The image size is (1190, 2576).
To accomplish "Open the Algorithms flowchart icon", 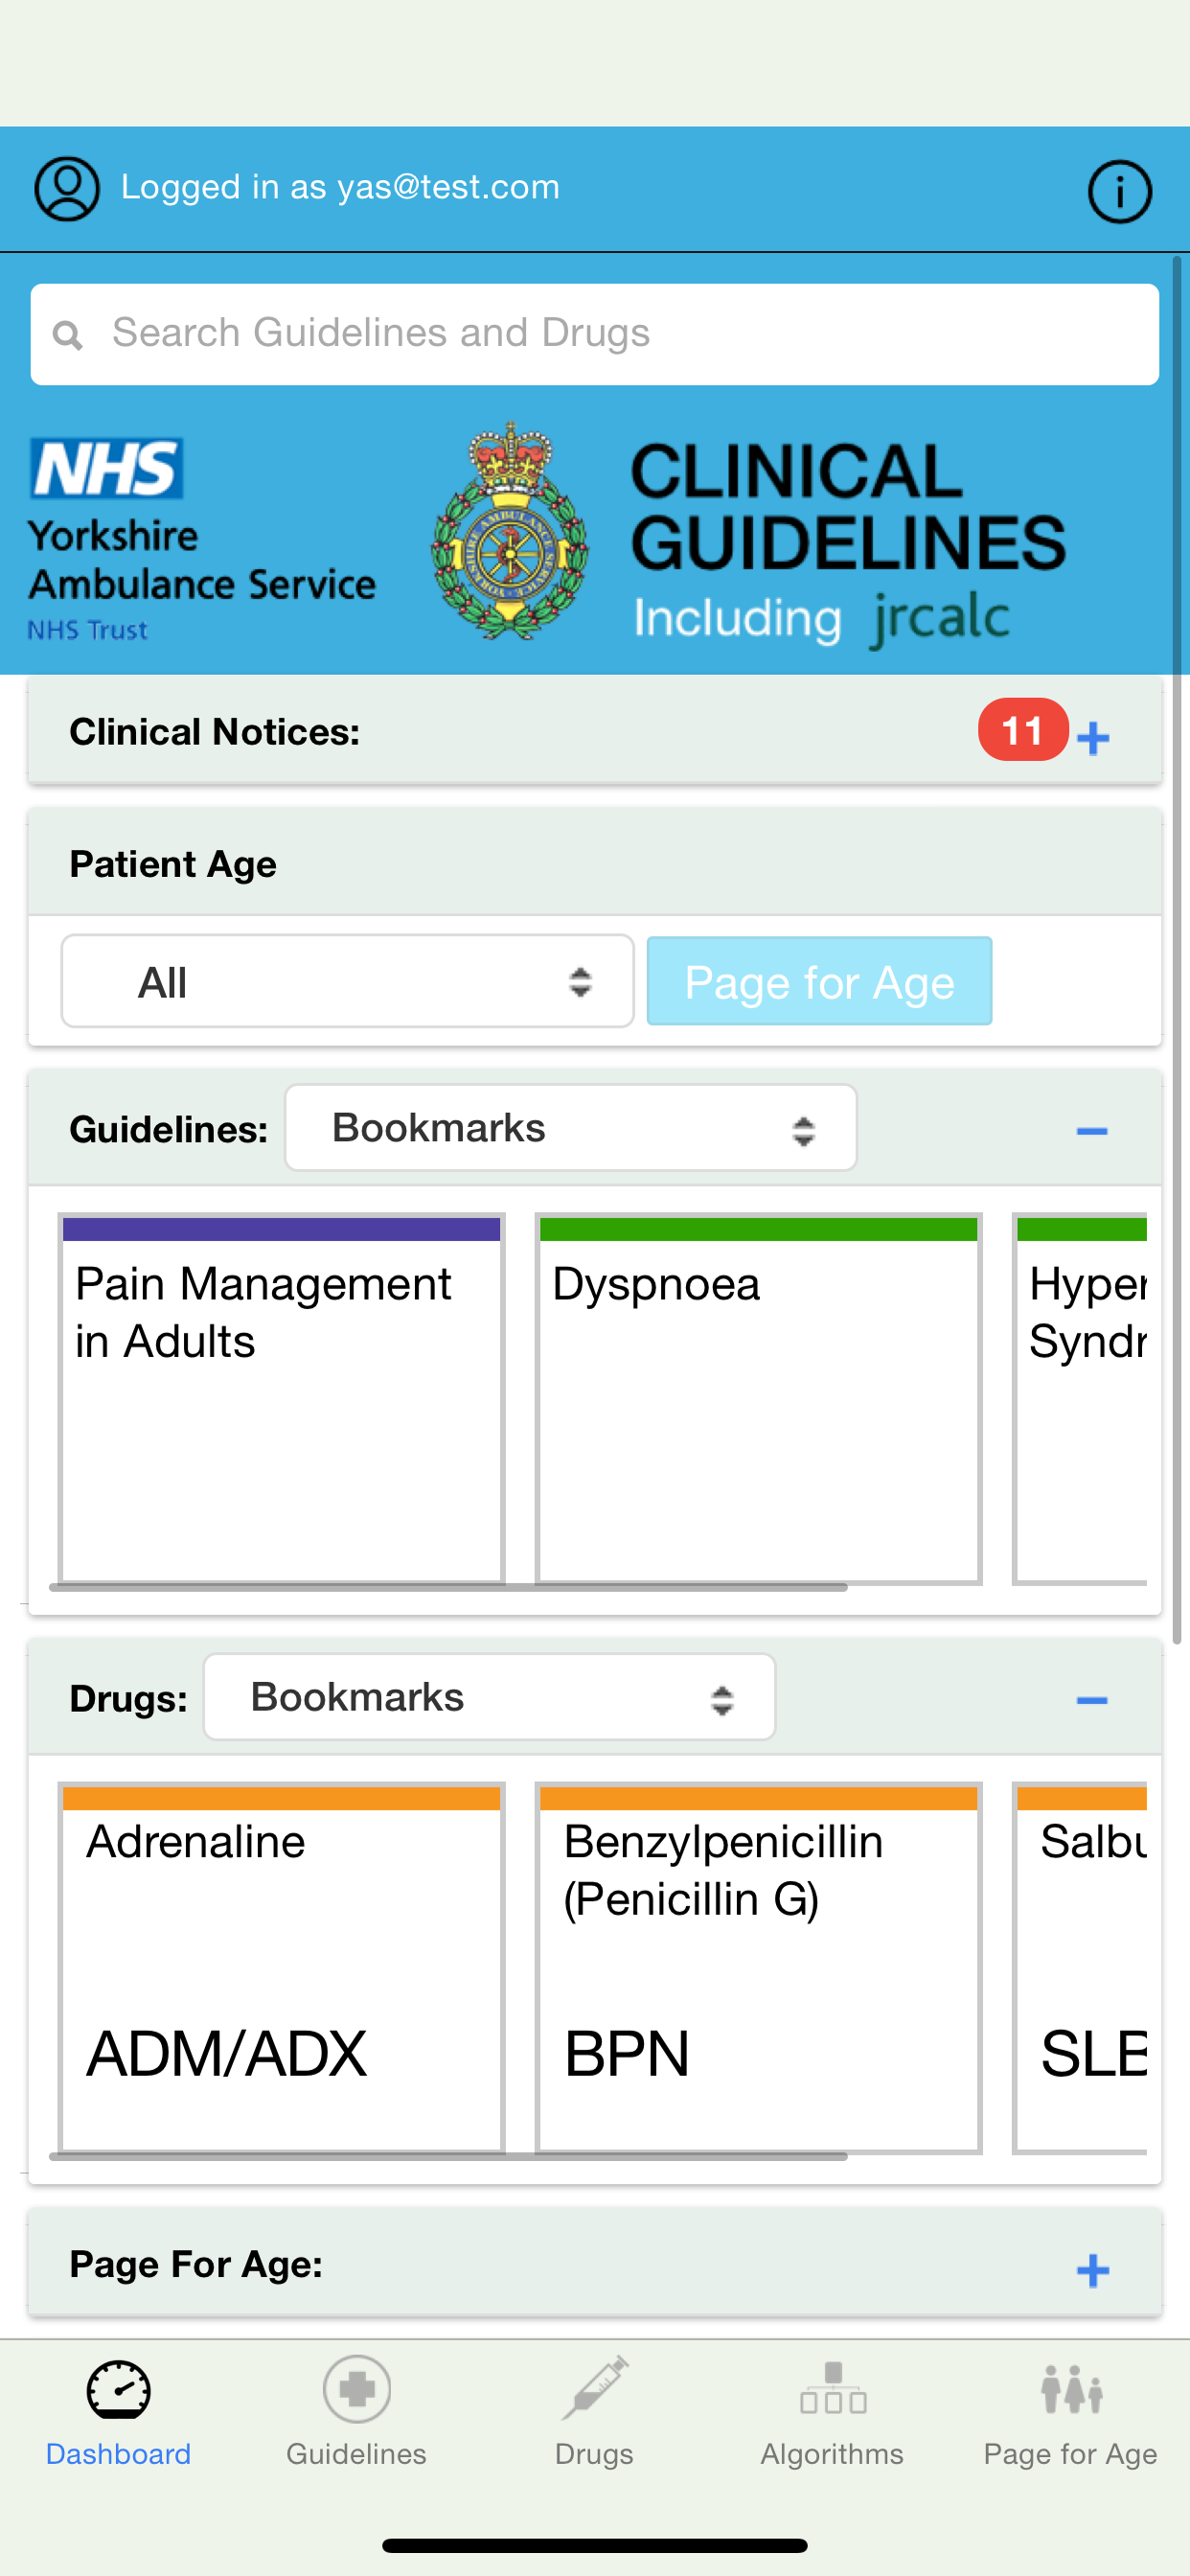I will (832, 2388).
